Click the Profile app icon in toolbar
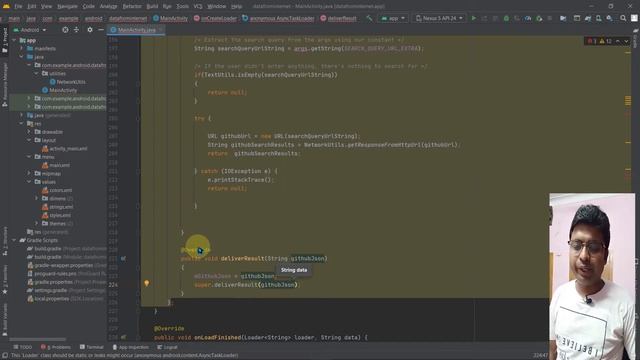The image size is (640, 360). (x=528, y=18)
